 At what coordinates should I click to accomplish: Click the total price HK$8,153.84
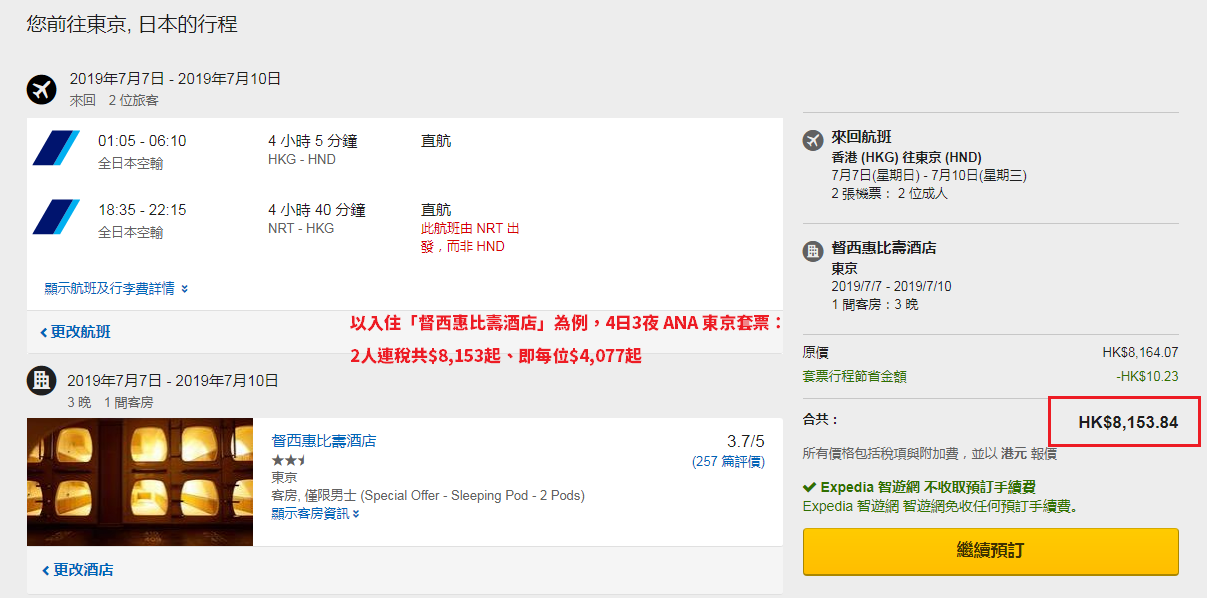click(1128, 422)
